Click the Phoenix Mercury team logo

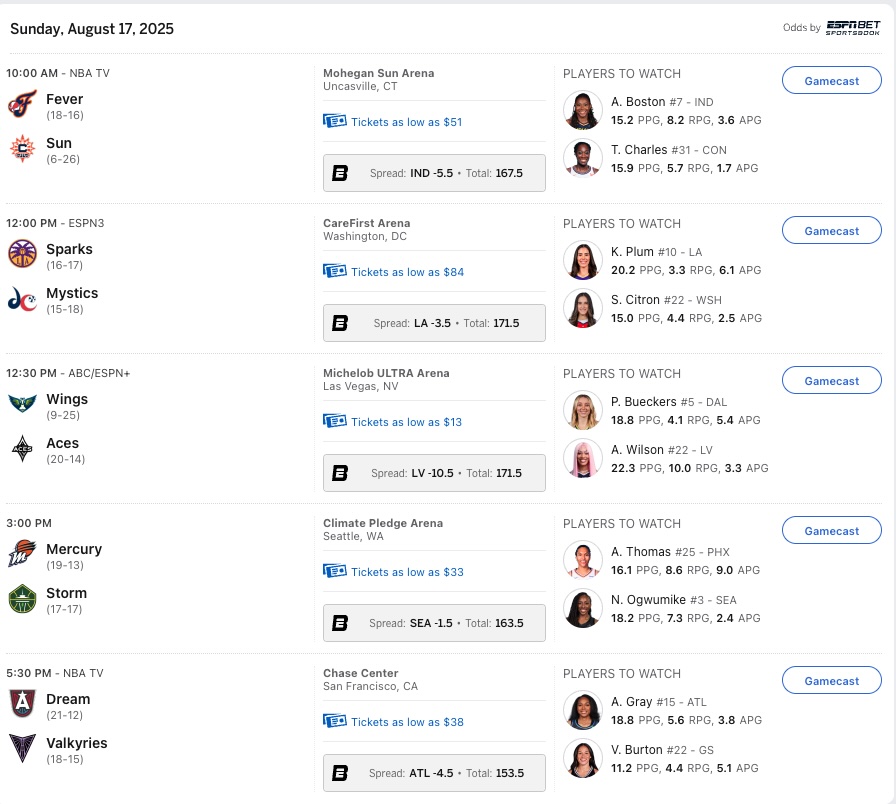pos(22,554)
